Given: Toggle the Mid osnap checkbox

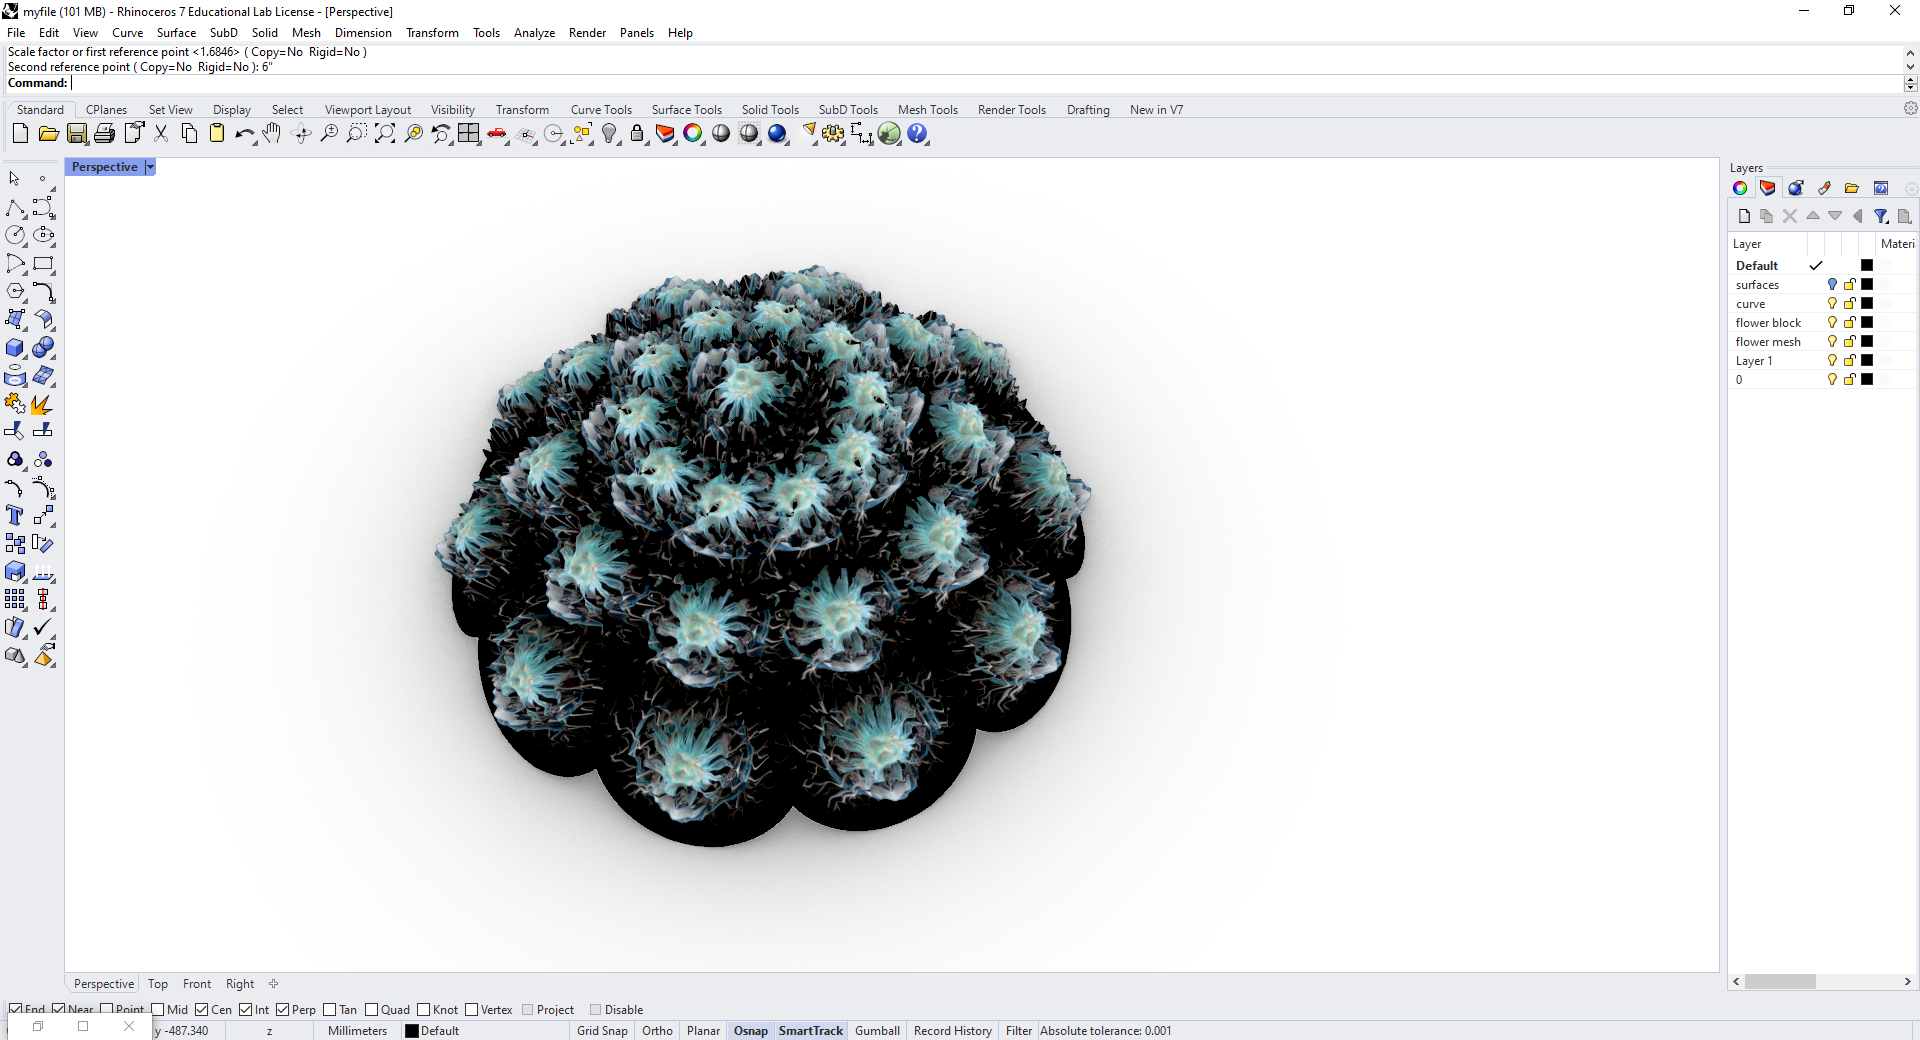Looking at the screenshot, I should 158,1010.
